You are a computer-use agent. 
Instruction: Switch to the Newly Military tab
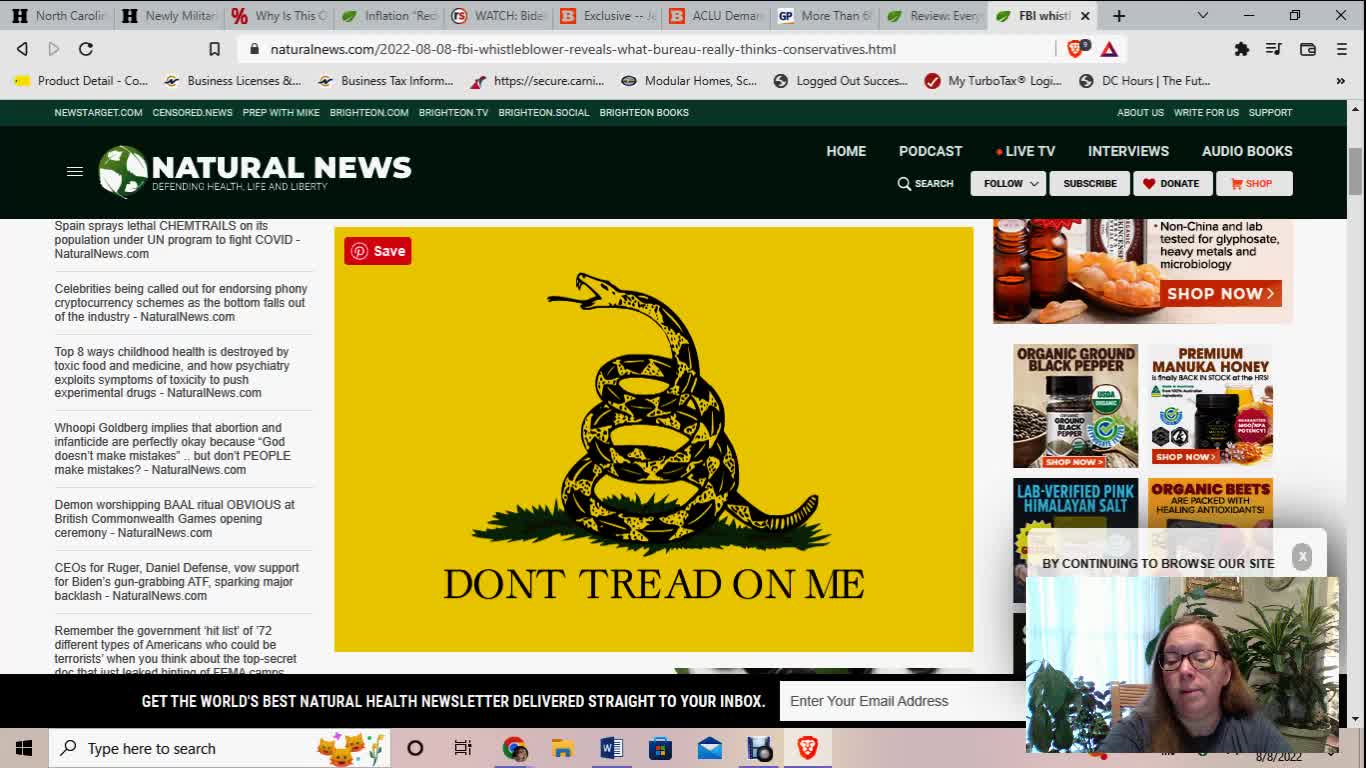pos(168,16)
